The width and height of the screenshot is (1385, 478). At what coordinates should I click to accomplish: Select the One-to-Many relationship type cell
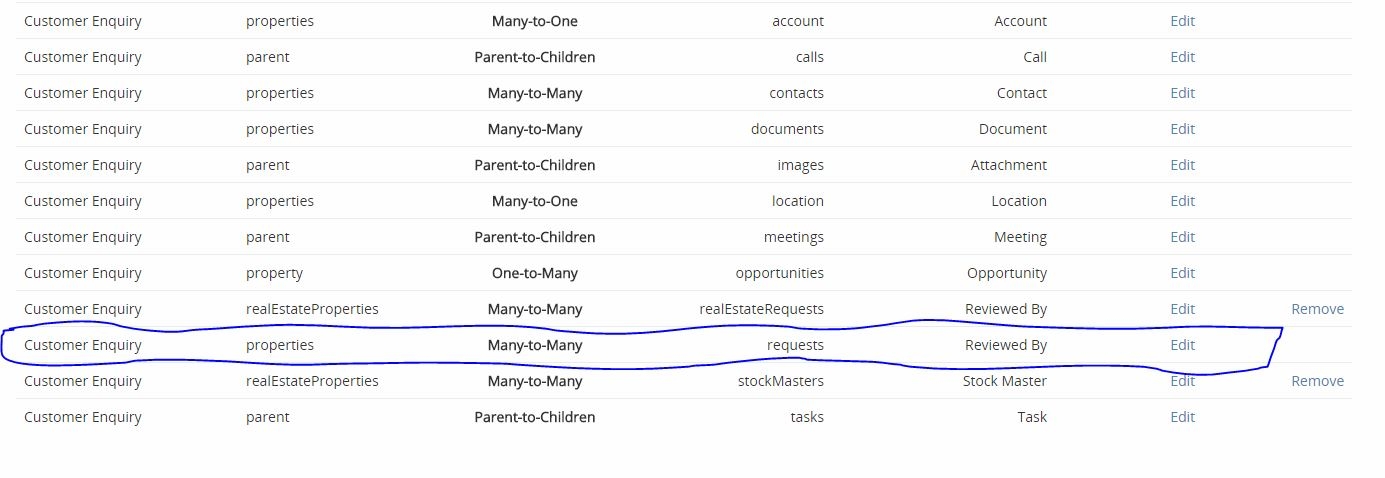[535, 273]
